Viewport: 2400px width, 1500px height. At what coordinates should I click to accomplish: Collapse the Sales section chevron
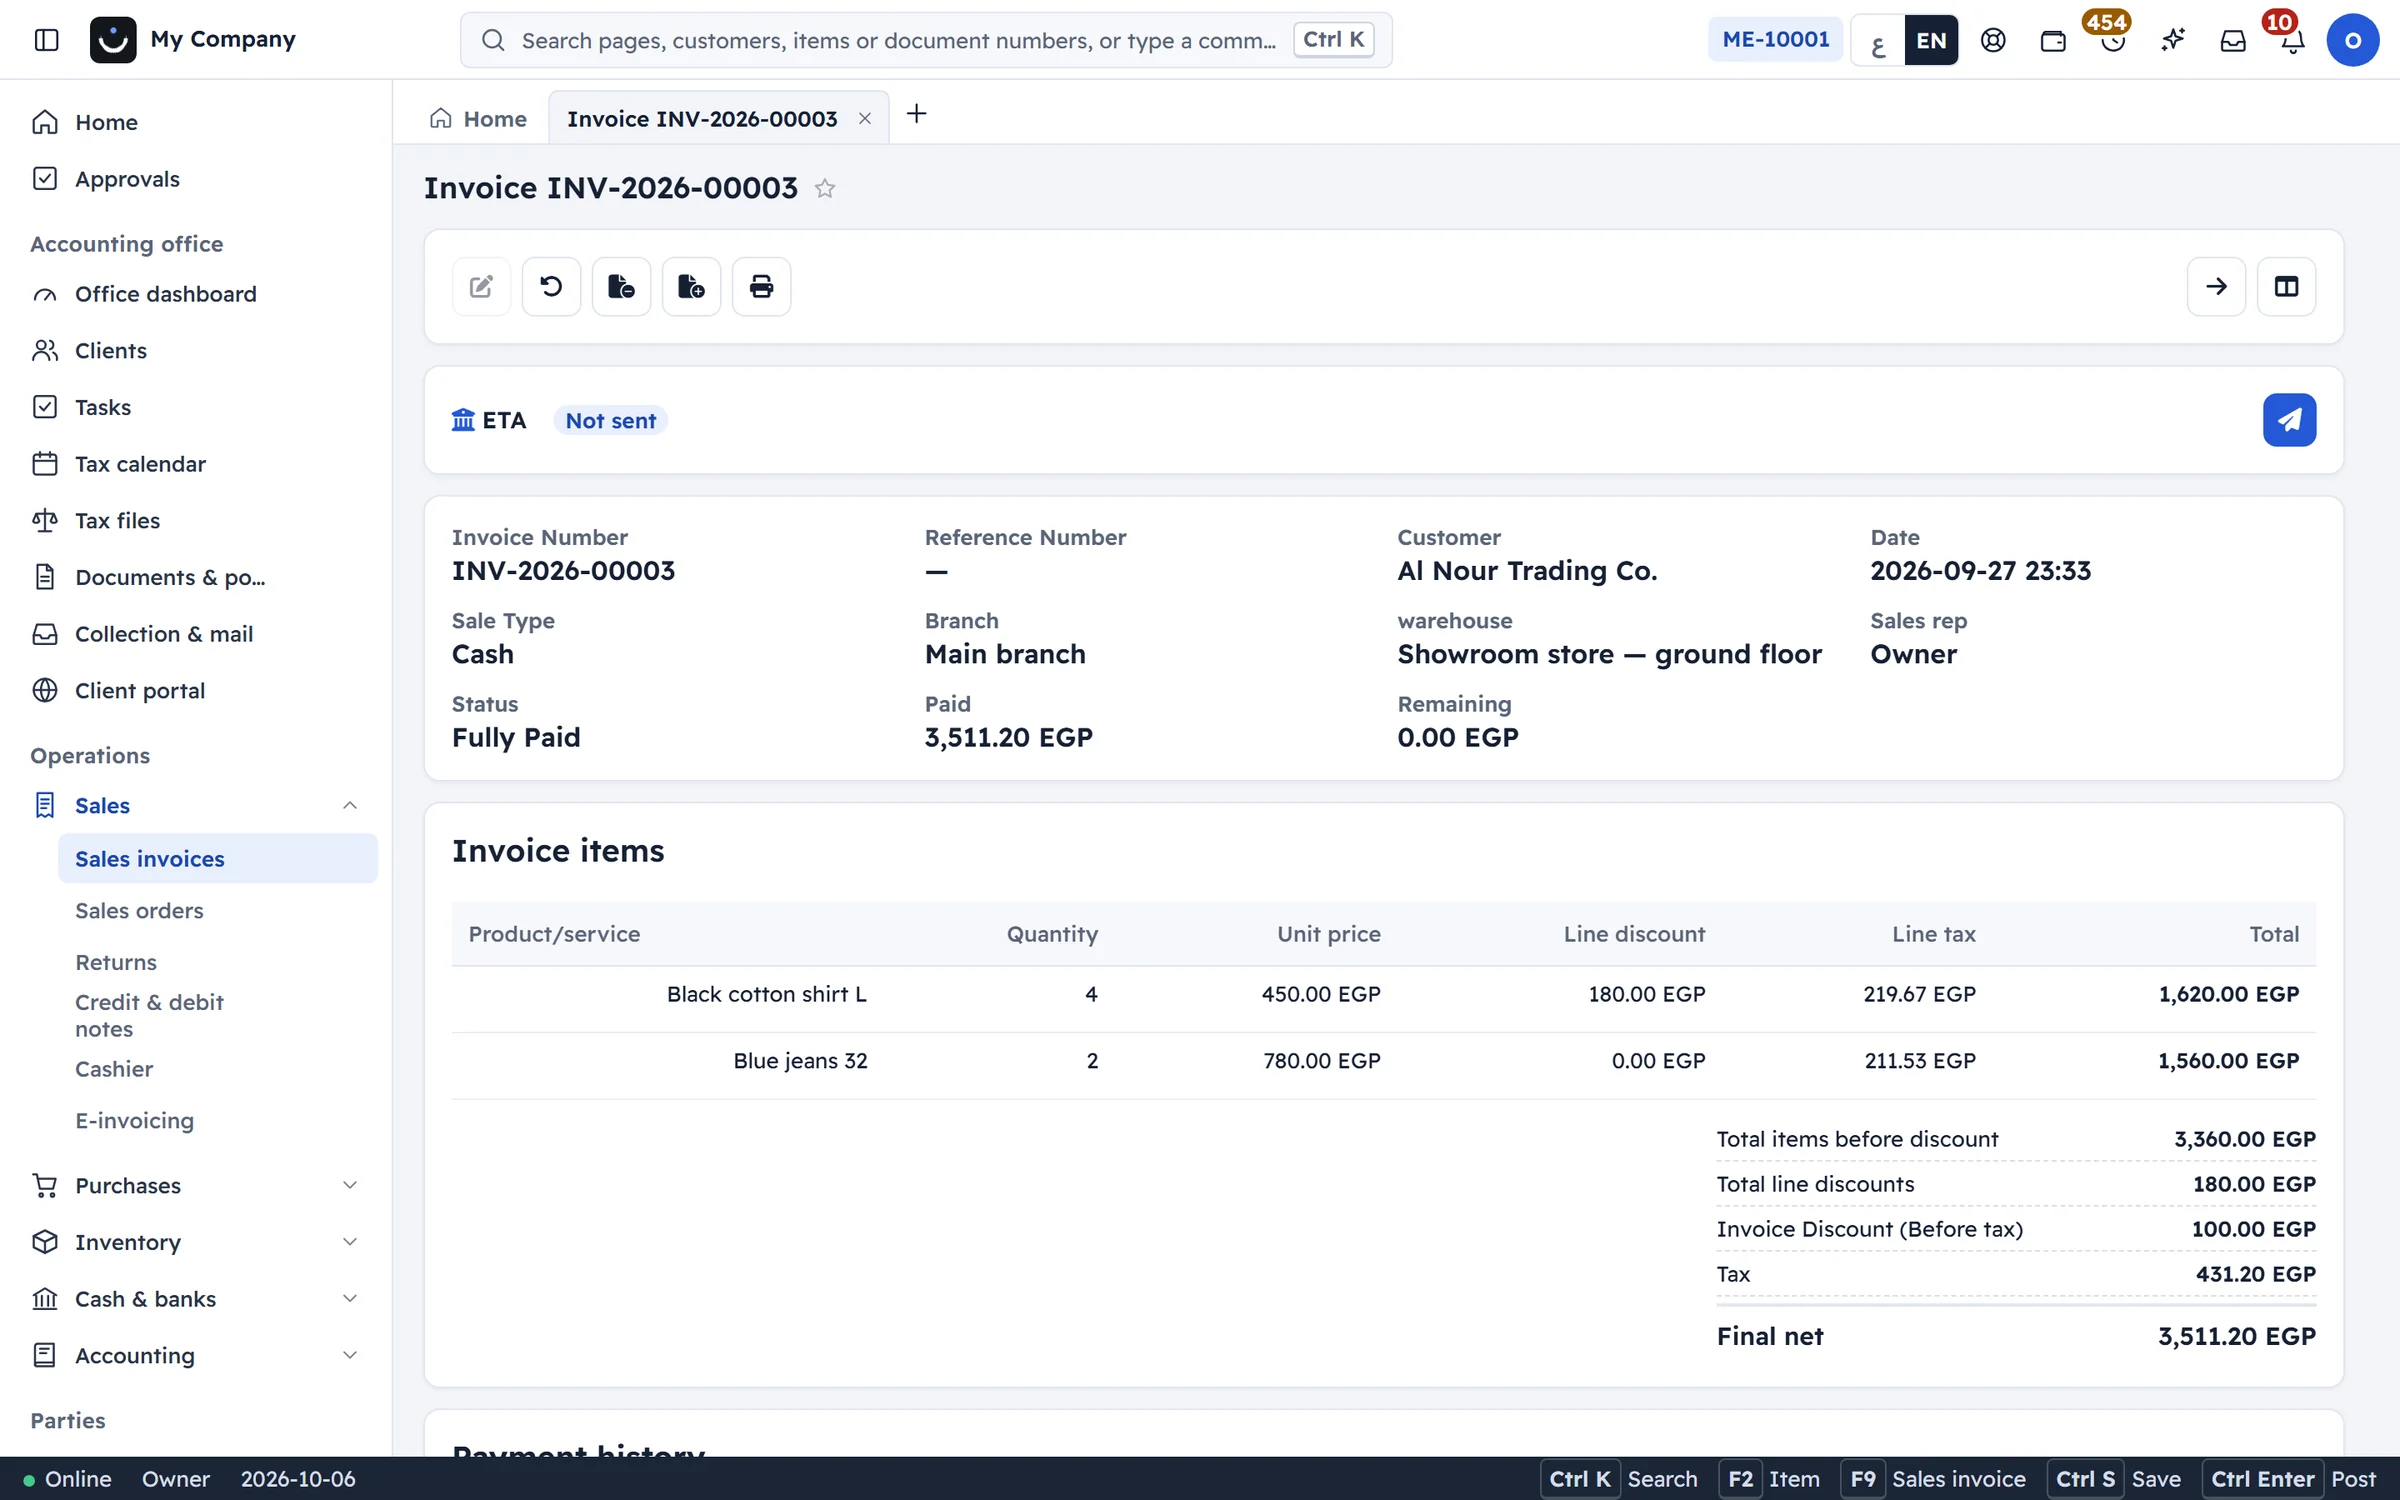(350, 805)
